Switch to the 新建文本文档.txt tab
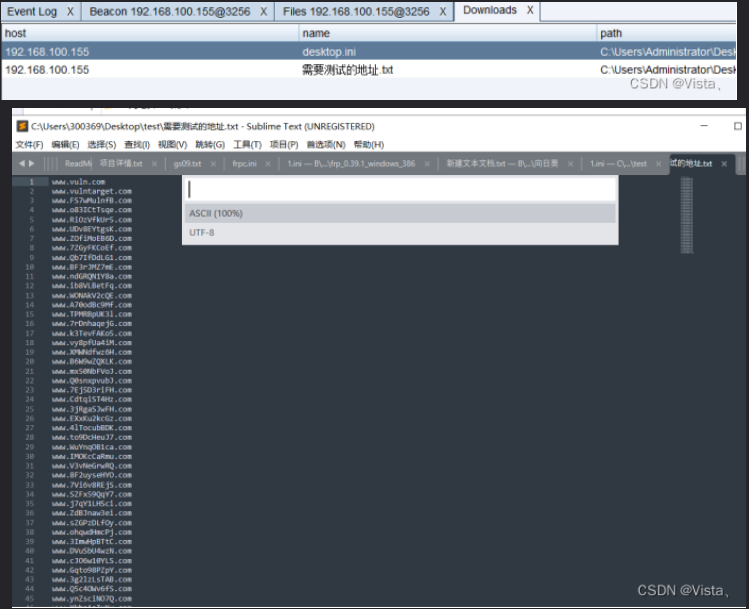Image resolution: width=749 pixels, height=609 pixels. [502, 163]
